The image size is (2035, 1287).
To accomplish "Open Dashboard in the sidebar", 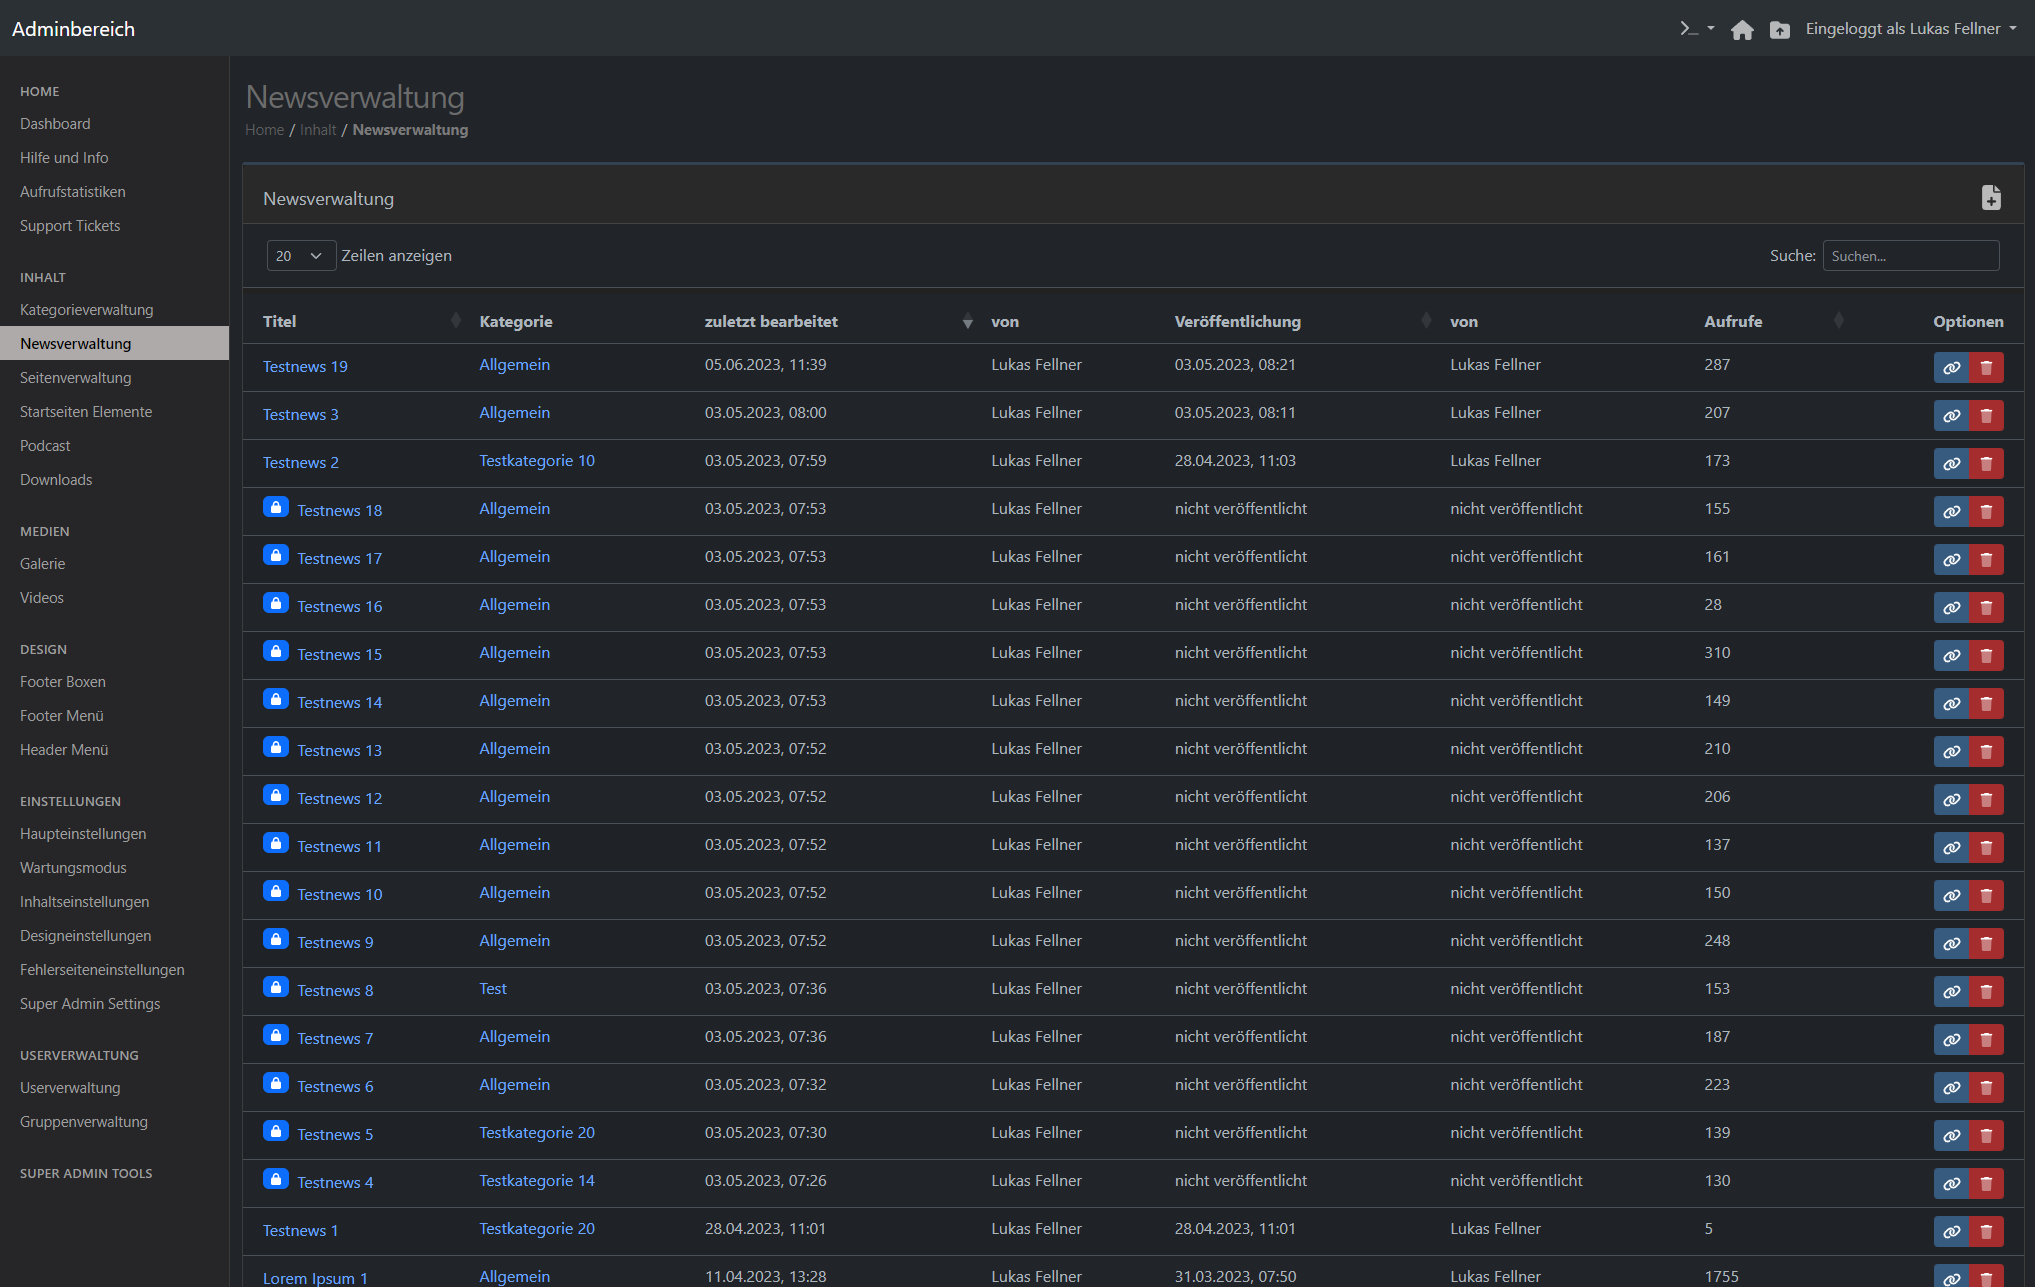I will pyautogui.click(x=55, y=124).
